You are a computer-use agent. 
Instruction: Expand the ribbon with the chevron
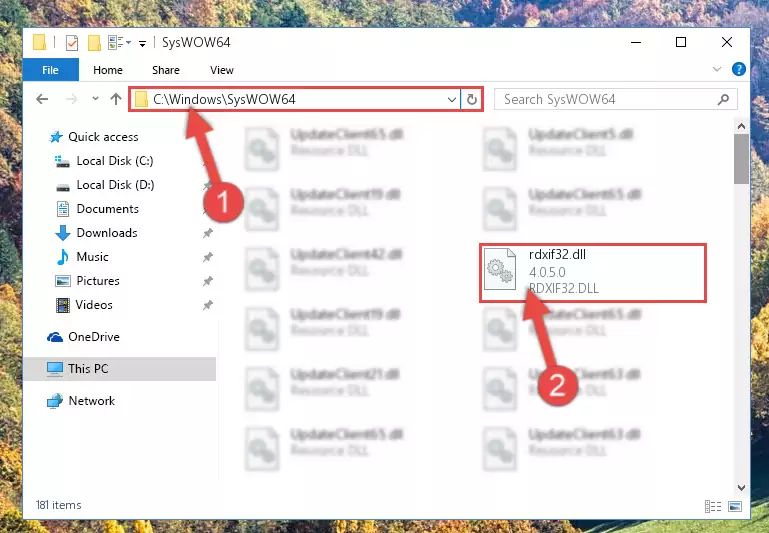[717, 69]
